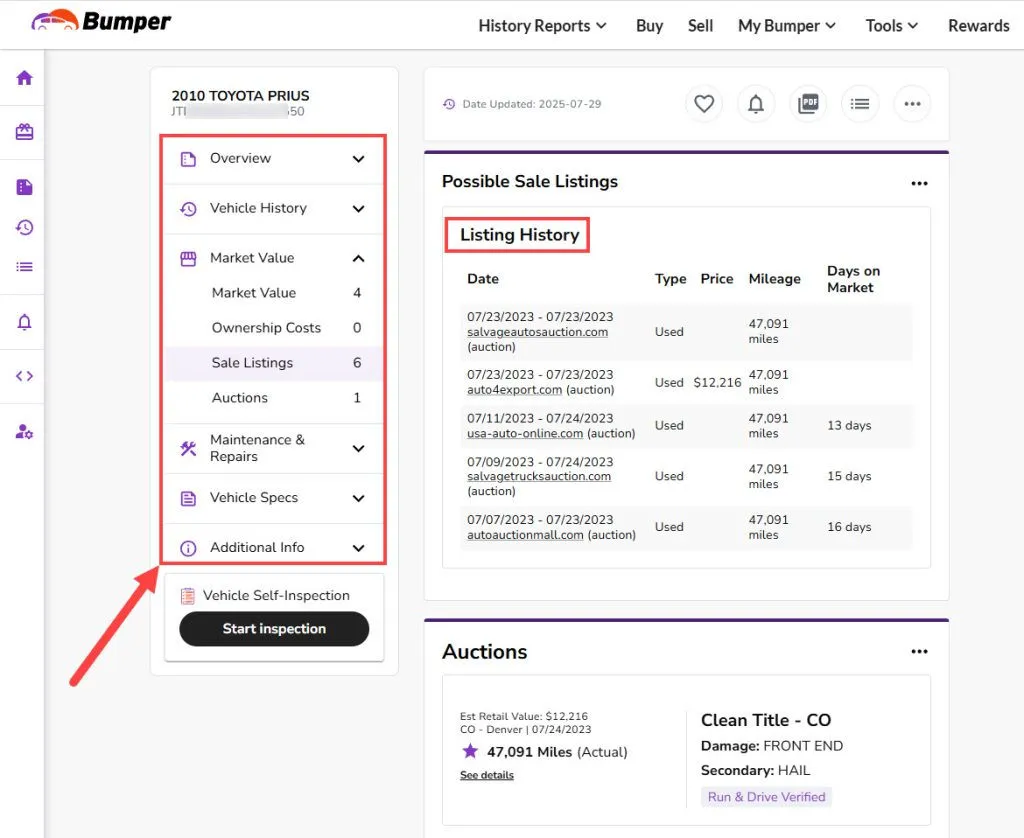Click the Overview section icon
Image resolution: width=1024 pixels, height=838 pixels.
click(188, 159)
